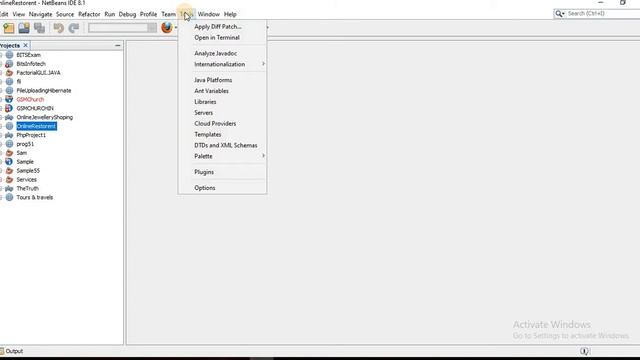
Task: Open the search options dropdown arrow
Action: [563, 14]
